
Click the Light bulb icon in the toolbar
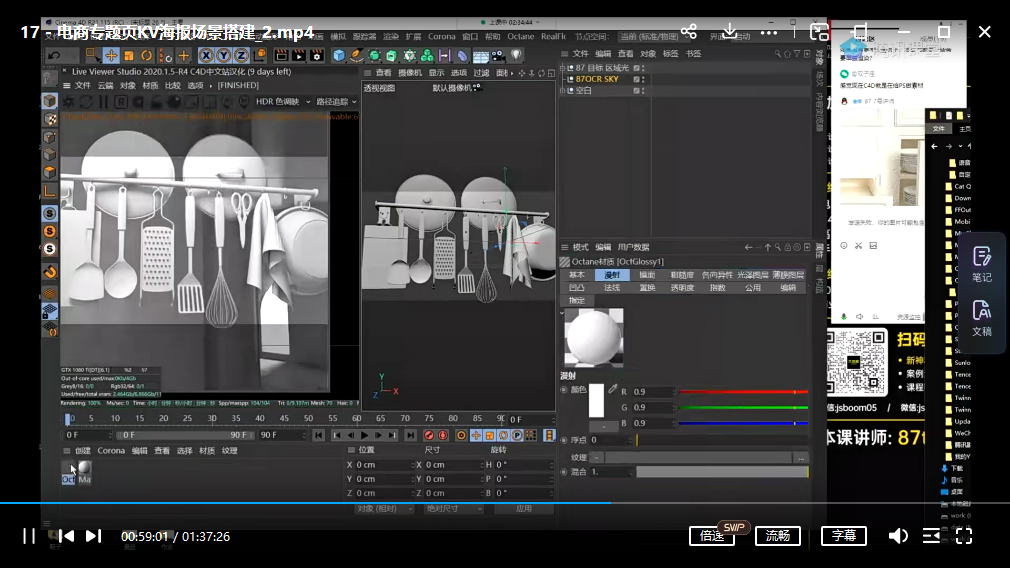pyautogui.click(x=516, y=55)
